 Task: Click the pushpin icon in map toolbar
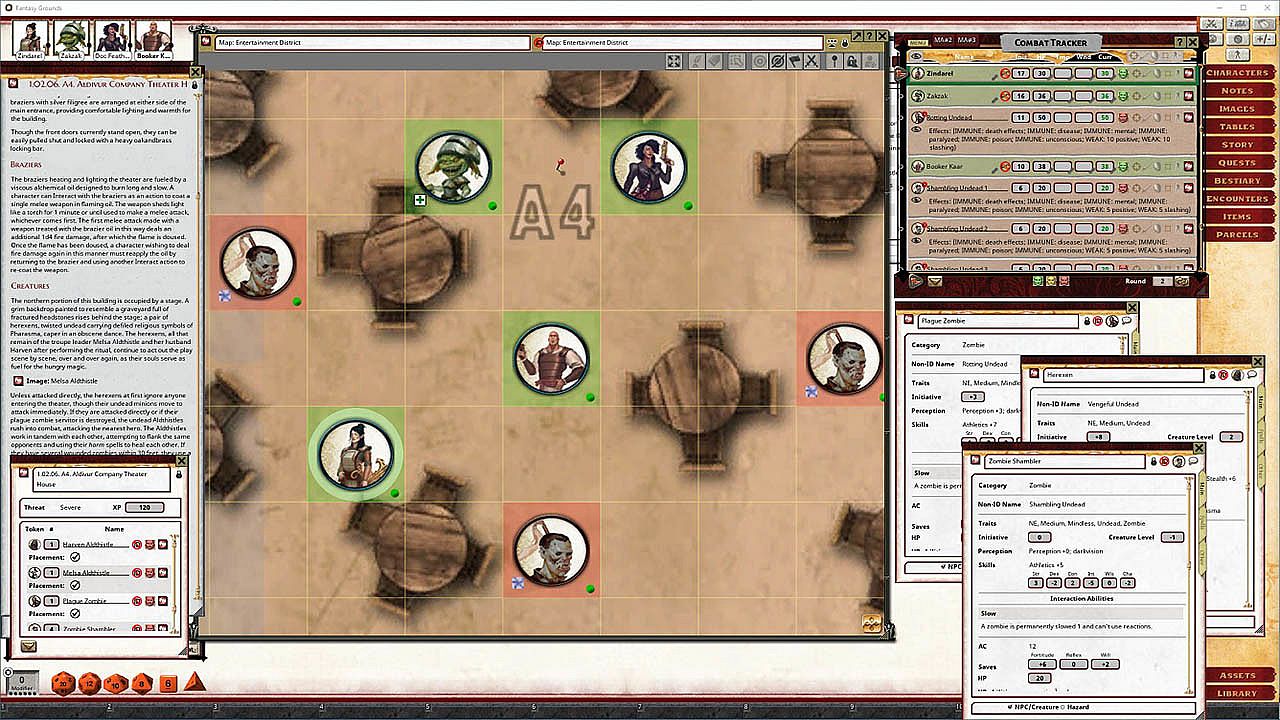[x=832, y=62]
